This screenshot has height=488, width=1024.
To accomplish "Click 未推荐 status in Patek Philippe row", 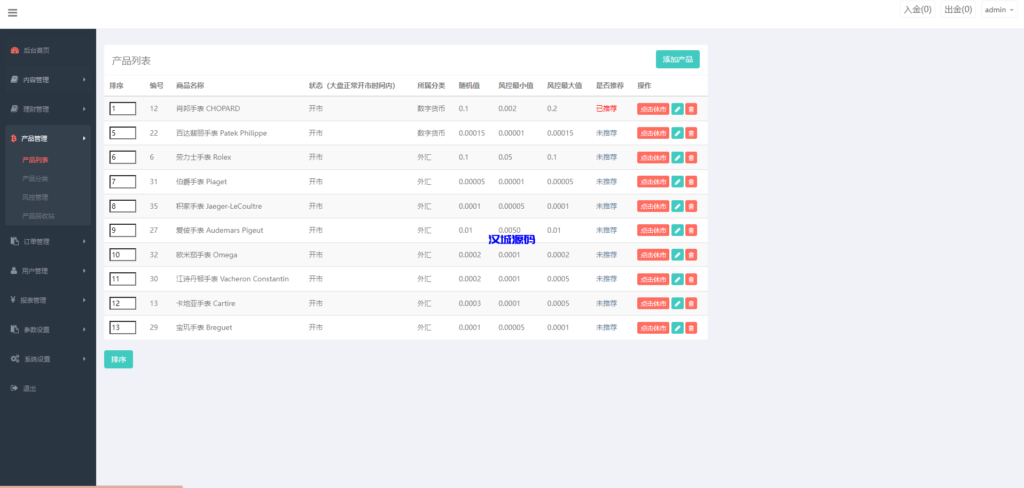I will point(607,133).
